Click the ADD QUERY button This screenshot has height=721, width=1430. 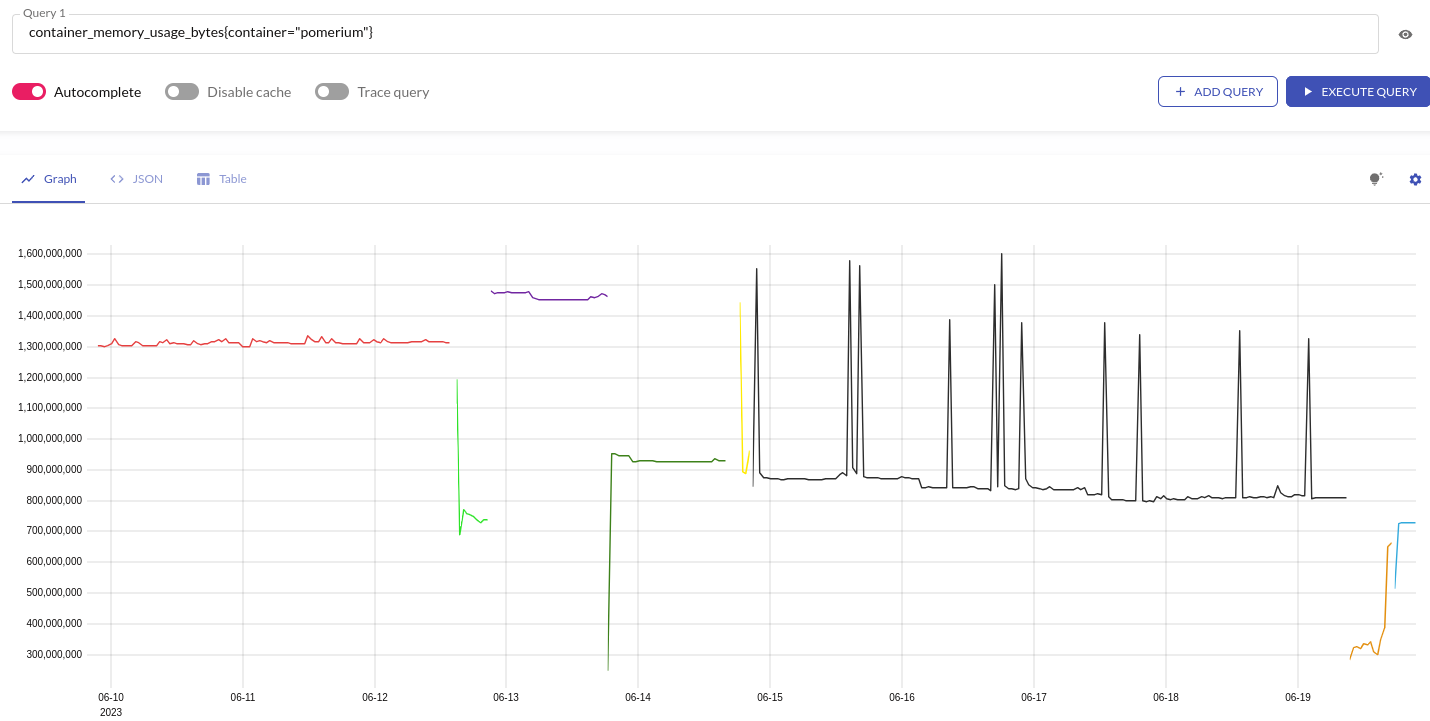point(1218,91)
